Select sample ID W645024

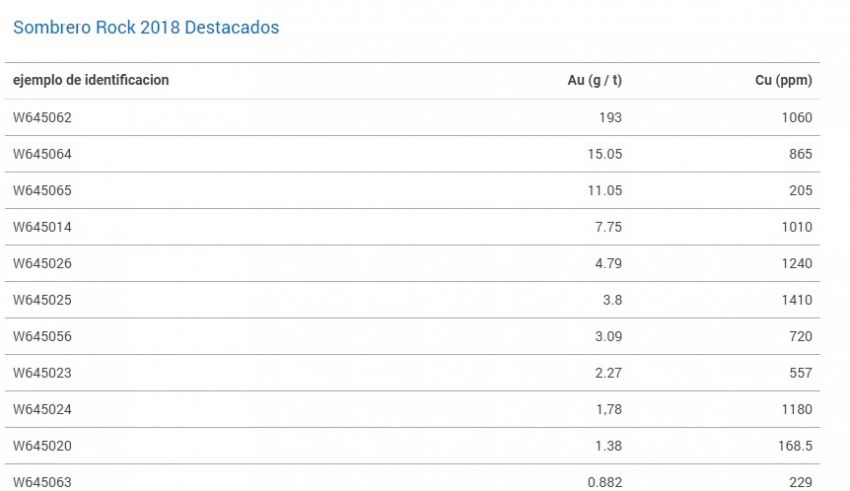click(x=42, y=409)
